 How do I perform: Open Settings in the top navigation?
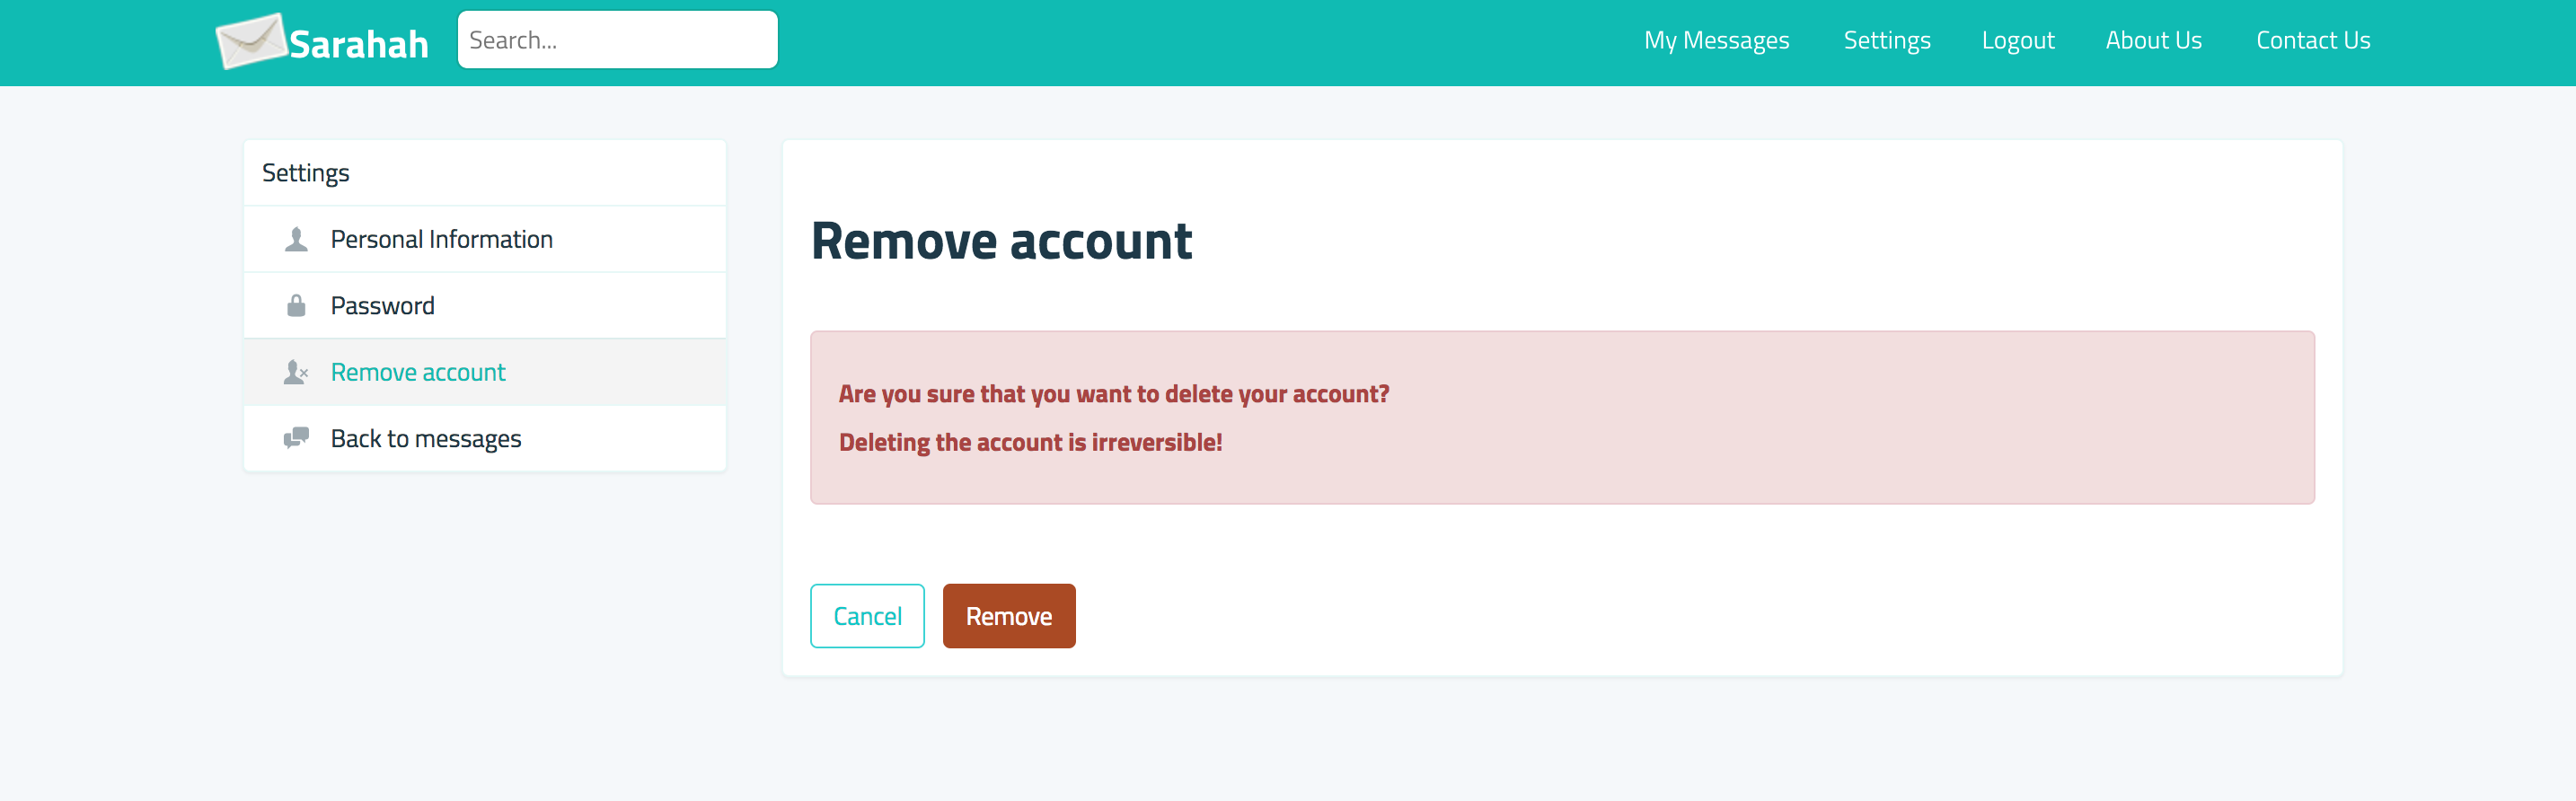(x=1887, y=40)
